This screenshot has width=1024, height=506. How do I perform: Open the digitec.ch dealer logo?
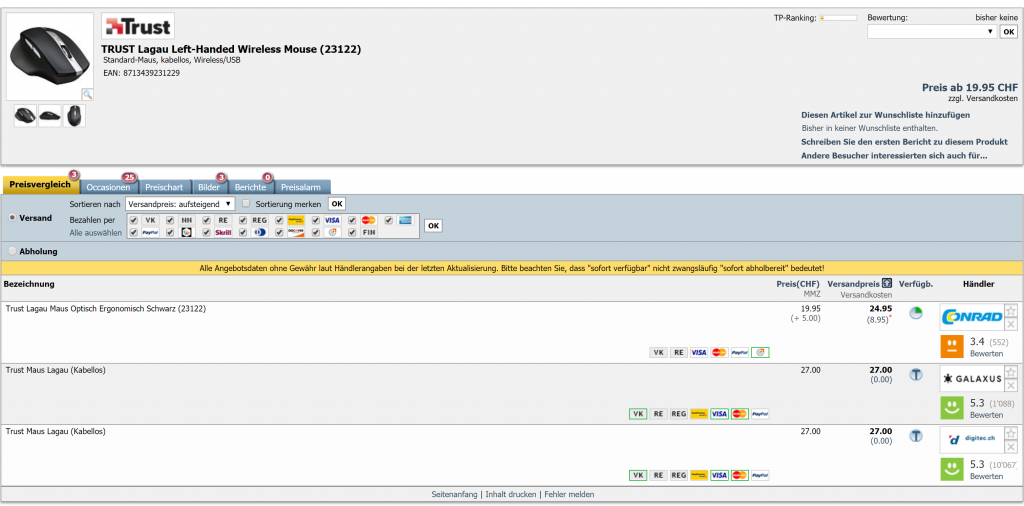pyautogui.click(x=971, y=440)
